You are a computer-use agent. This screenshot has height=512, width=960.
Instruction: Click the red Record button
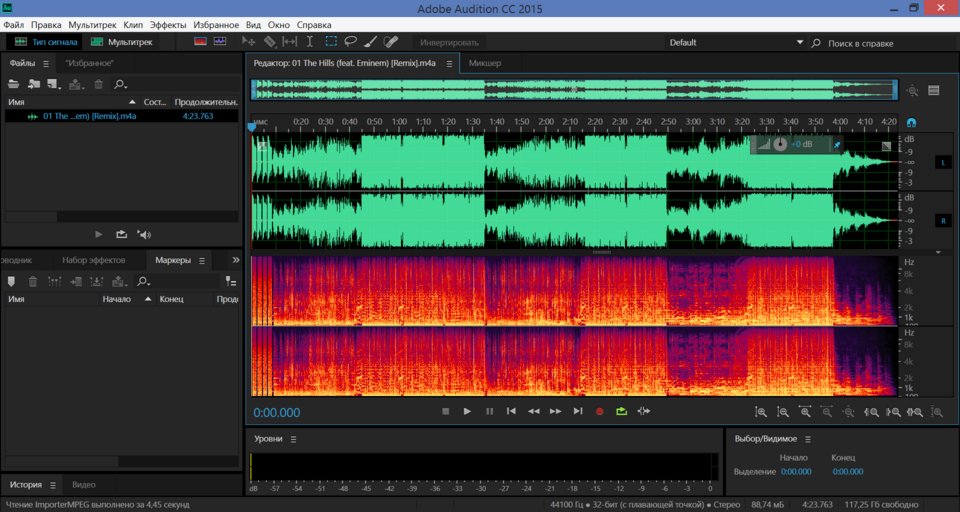click(600, 412)
